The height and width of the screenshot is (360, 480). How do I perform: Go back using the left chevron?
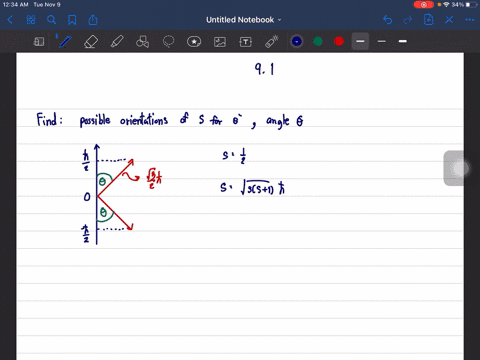pos(10,20)
